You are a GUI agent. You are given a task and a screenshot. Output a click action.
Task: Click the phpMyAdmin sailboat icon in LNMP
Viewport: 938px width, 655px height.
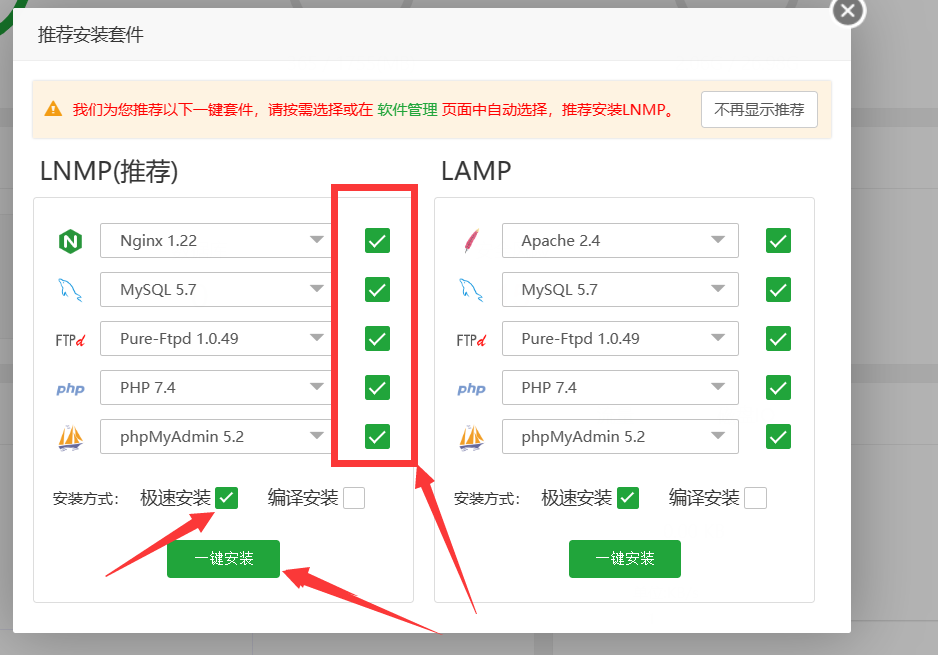tap(71, 437)
